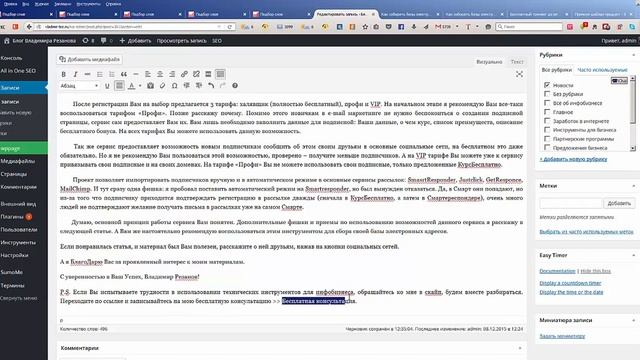This screenshot has height=360, width=640.
Task: Click the browser search field
Action: pos(529,27)
